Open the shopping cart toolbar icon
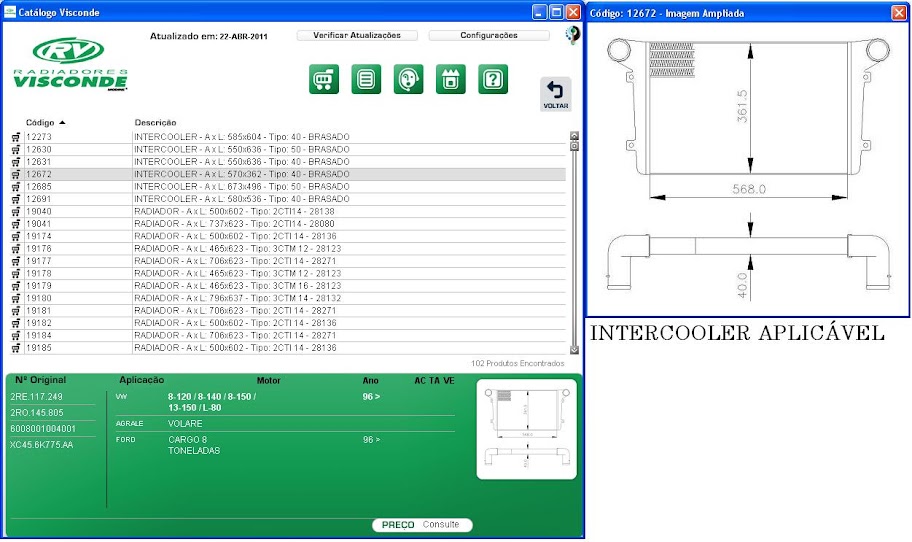Screen dimensions: 912x542 point(324,79)
